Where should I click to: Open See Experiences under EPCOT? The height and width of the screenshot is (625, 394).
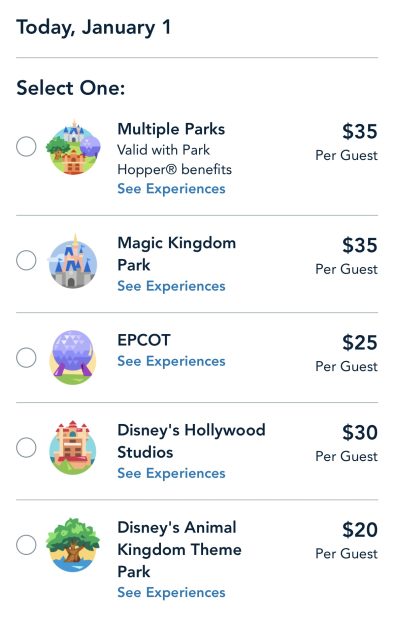[x=171, y=362]
